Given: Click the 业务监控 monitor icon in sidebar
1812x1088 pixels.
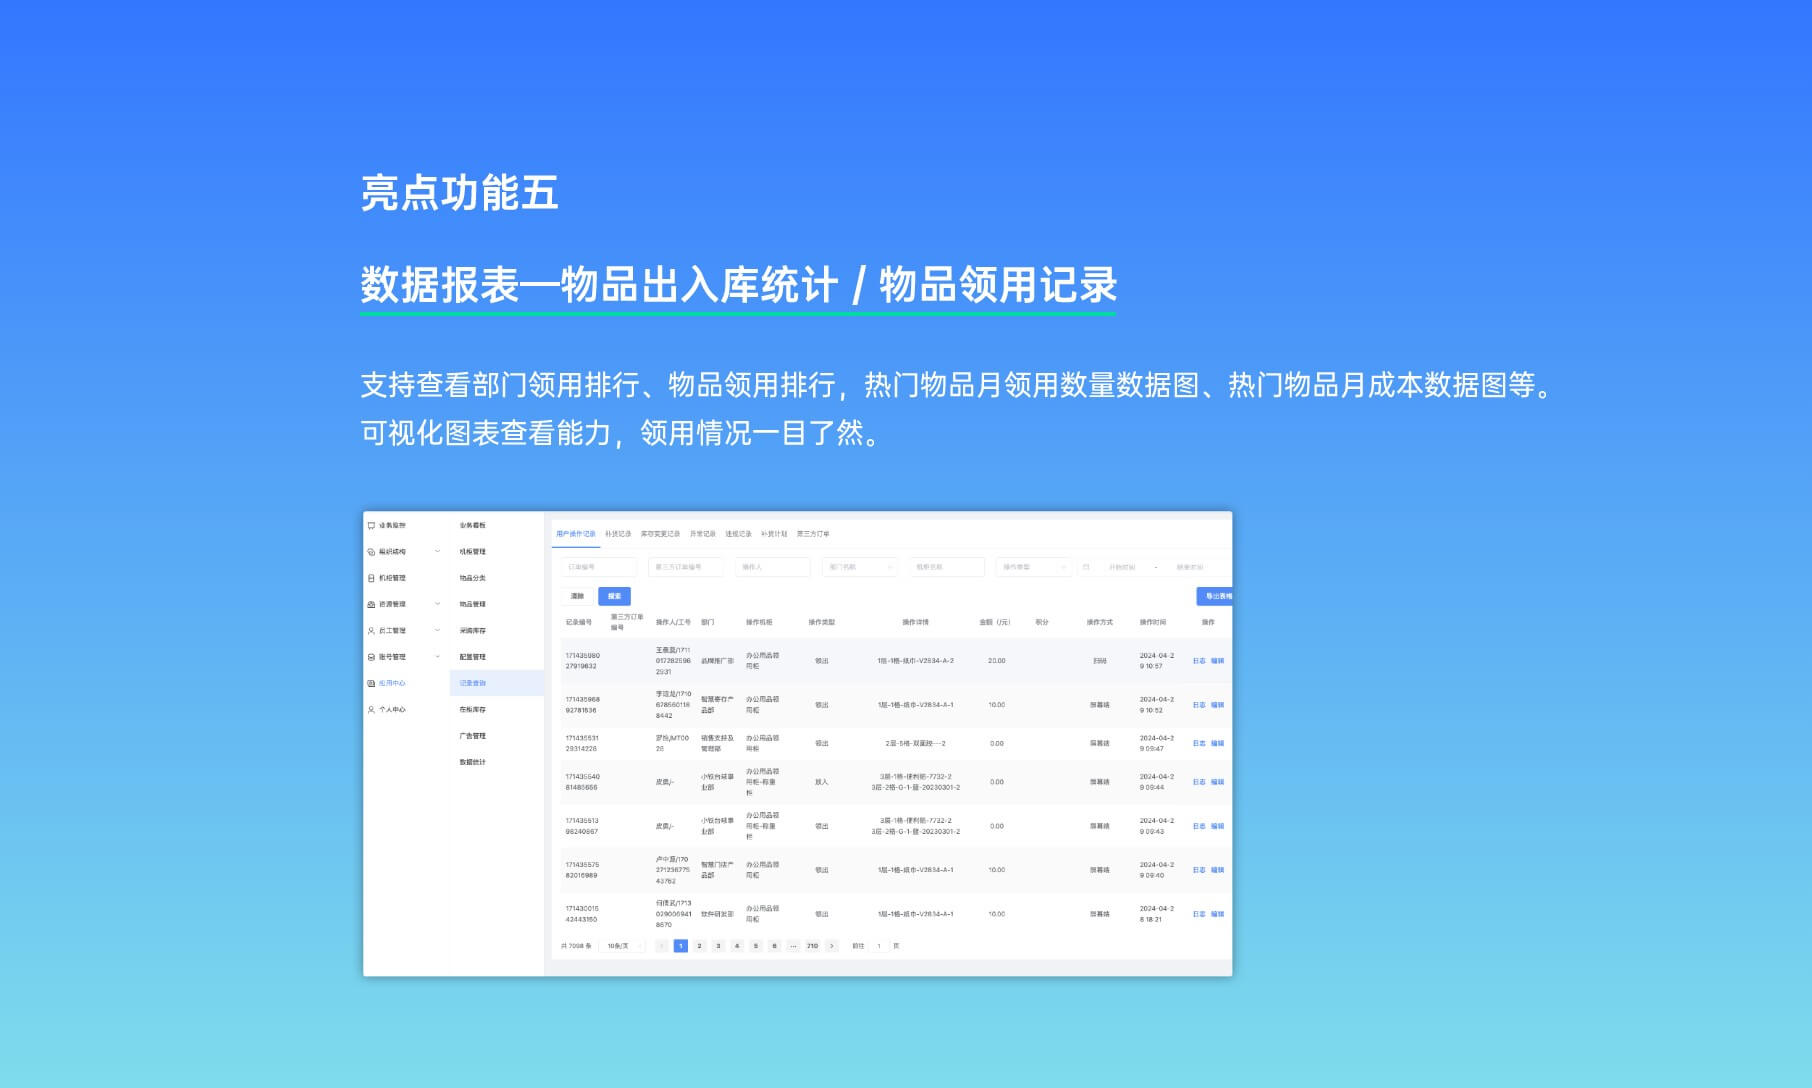Looking at the screenshot, I should click(371, 525).
